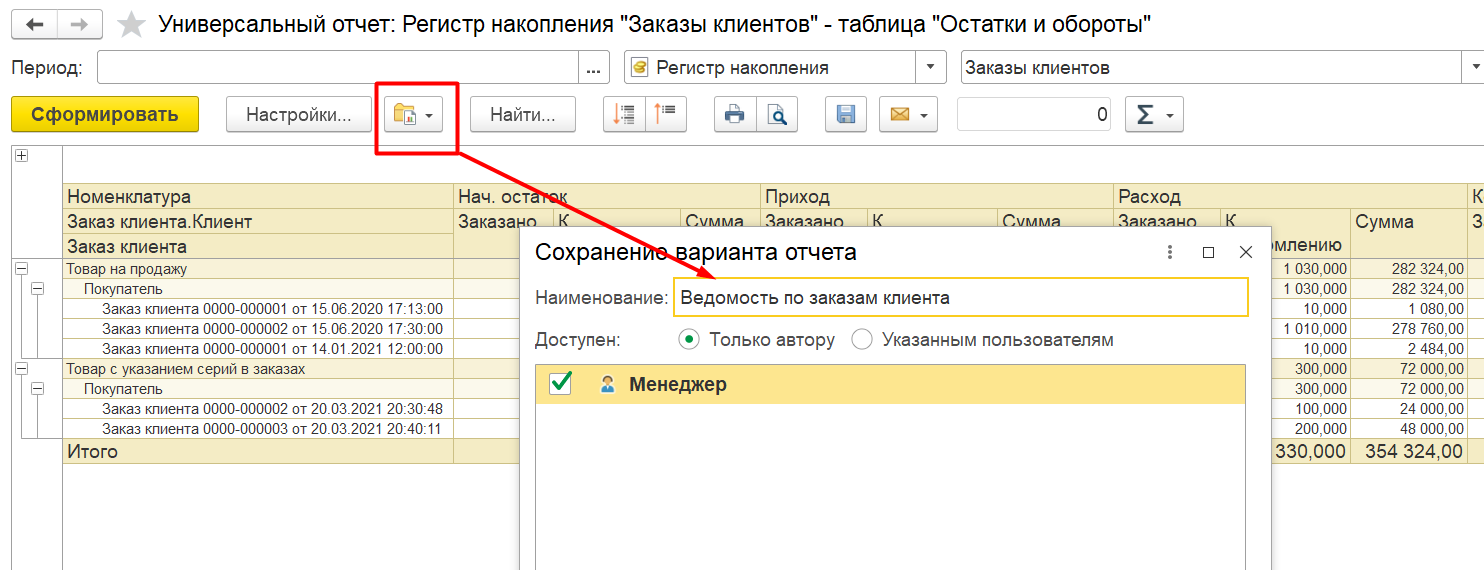This screenshot has width=1484, height=570.
Task: Close the Сохранение варианта отчета dialog
Action: coord(1246,253)
